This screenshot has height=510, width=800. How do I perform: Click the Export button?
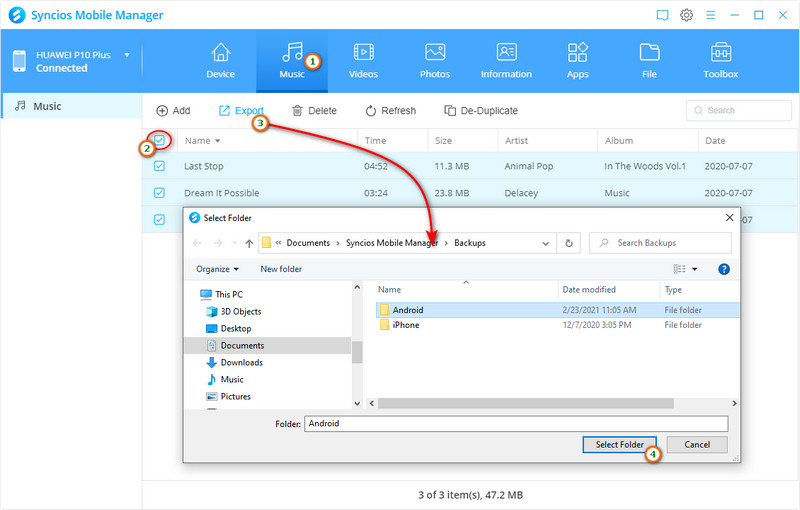coord(241,111)
